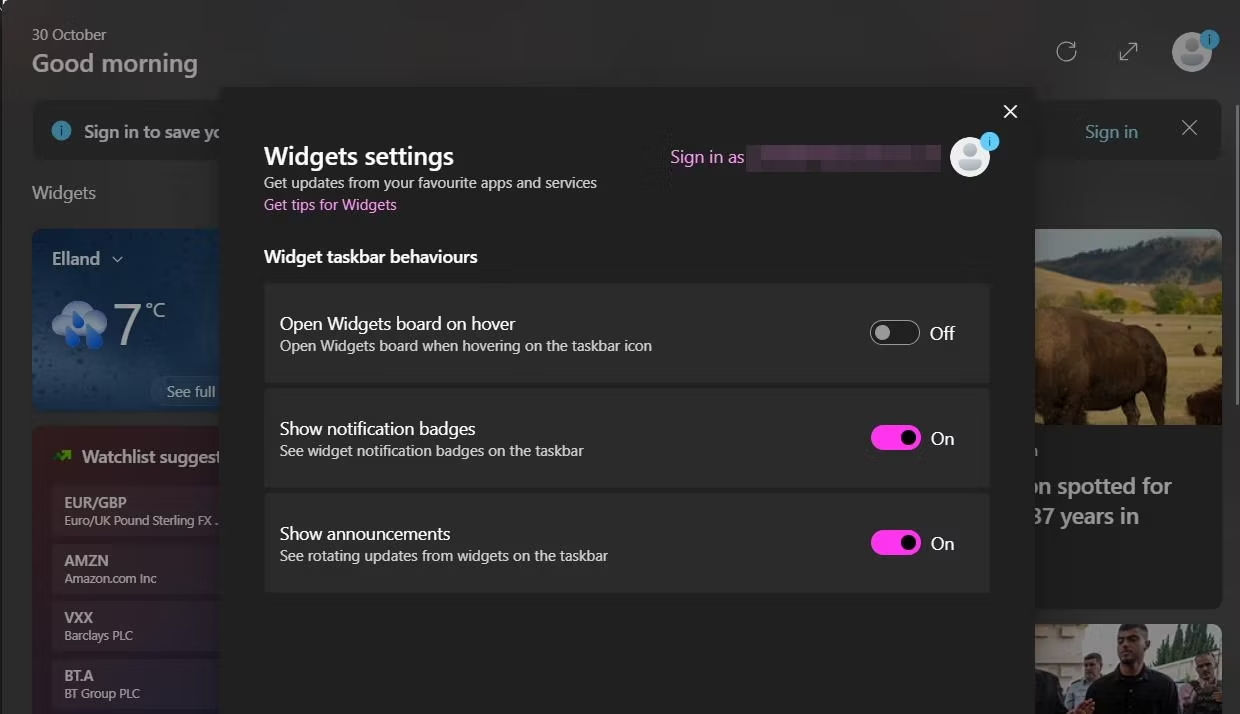Click the info icon on sign-in banner

[x=61, y=131]
